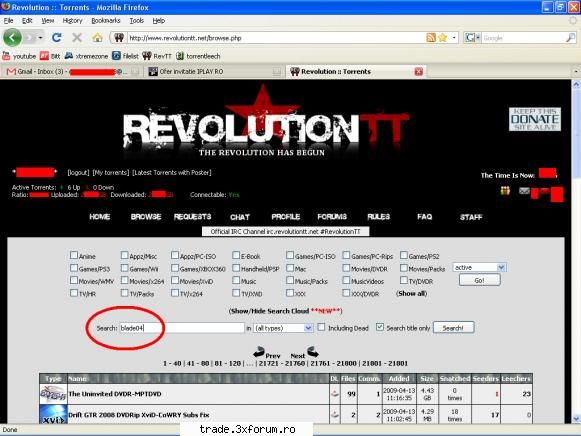Enable the Including Dead checkbox

(x=321, y=327)
